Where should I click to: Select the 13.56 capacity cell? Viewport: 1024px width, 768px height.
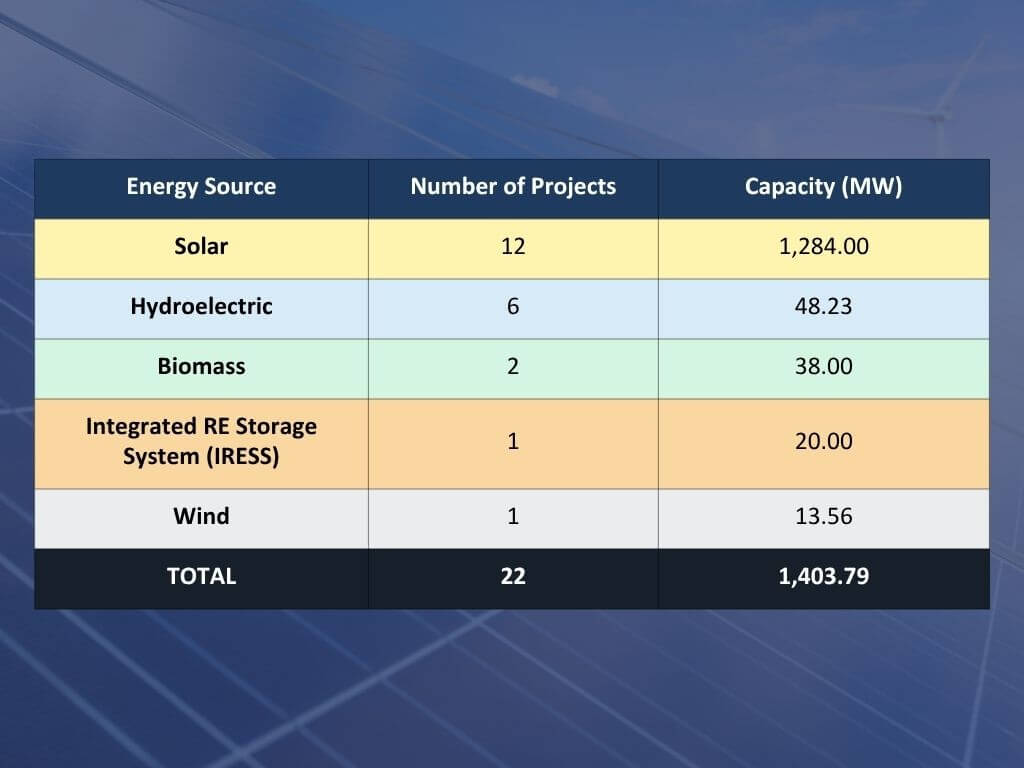[823, 517]
